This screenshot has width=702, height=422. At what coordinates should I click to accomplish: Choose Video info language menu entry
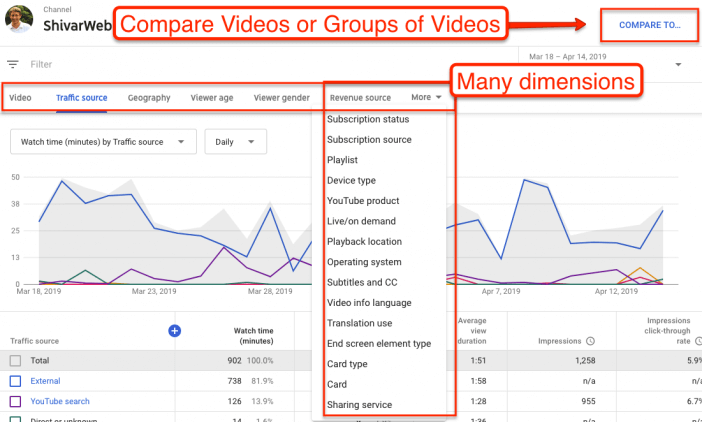tap(369, 303)
